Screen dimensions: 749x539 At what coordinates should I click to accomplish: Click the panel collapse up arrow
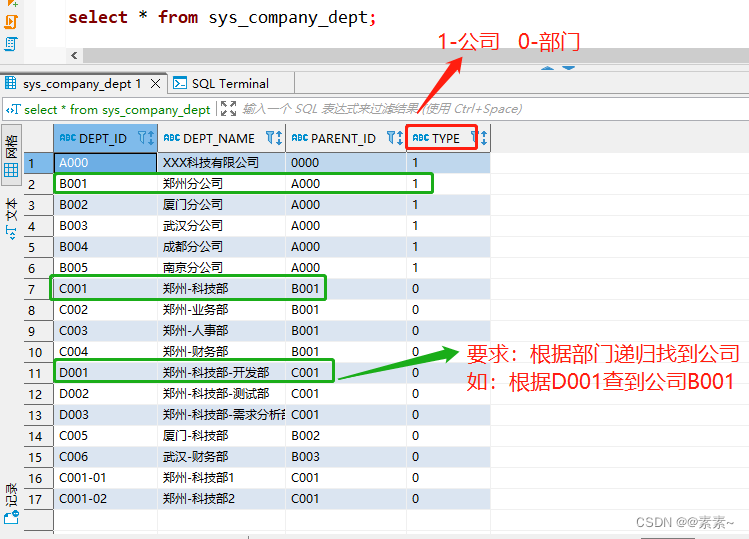coord(547,68)
